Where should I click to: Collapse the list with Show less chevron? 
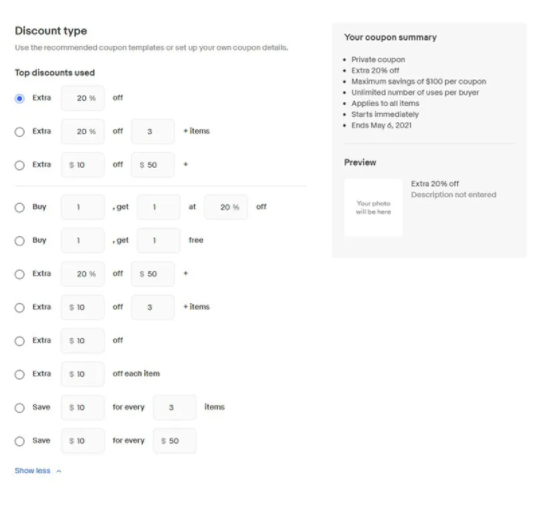click(x=59, y=471)
